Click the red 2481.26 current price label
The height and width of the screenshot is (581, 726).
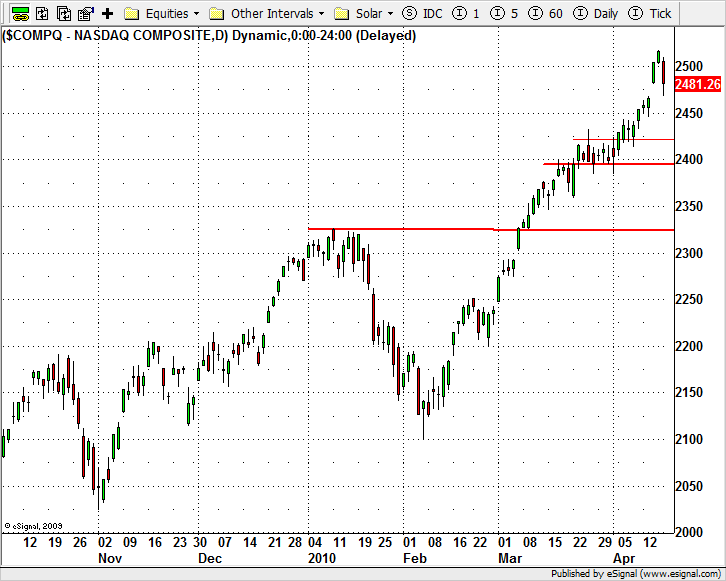tap(698, 84)
